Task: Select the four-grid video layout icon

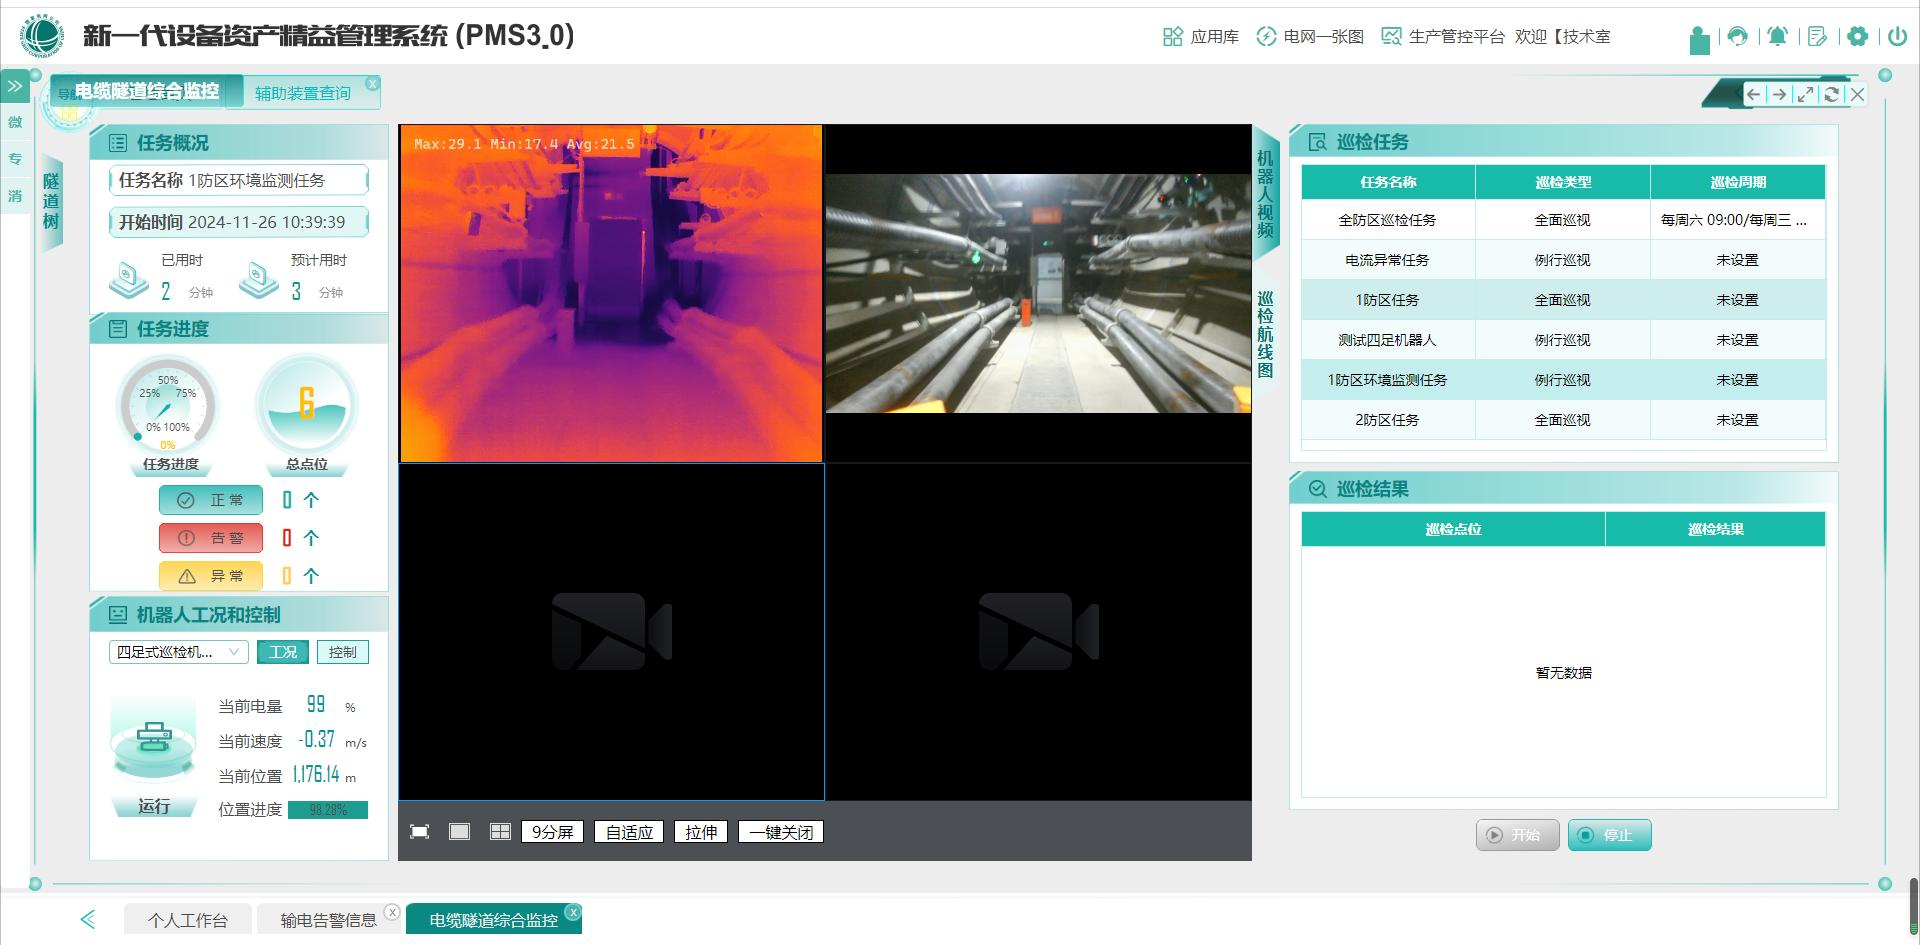Action: click(x=500, y=832)
